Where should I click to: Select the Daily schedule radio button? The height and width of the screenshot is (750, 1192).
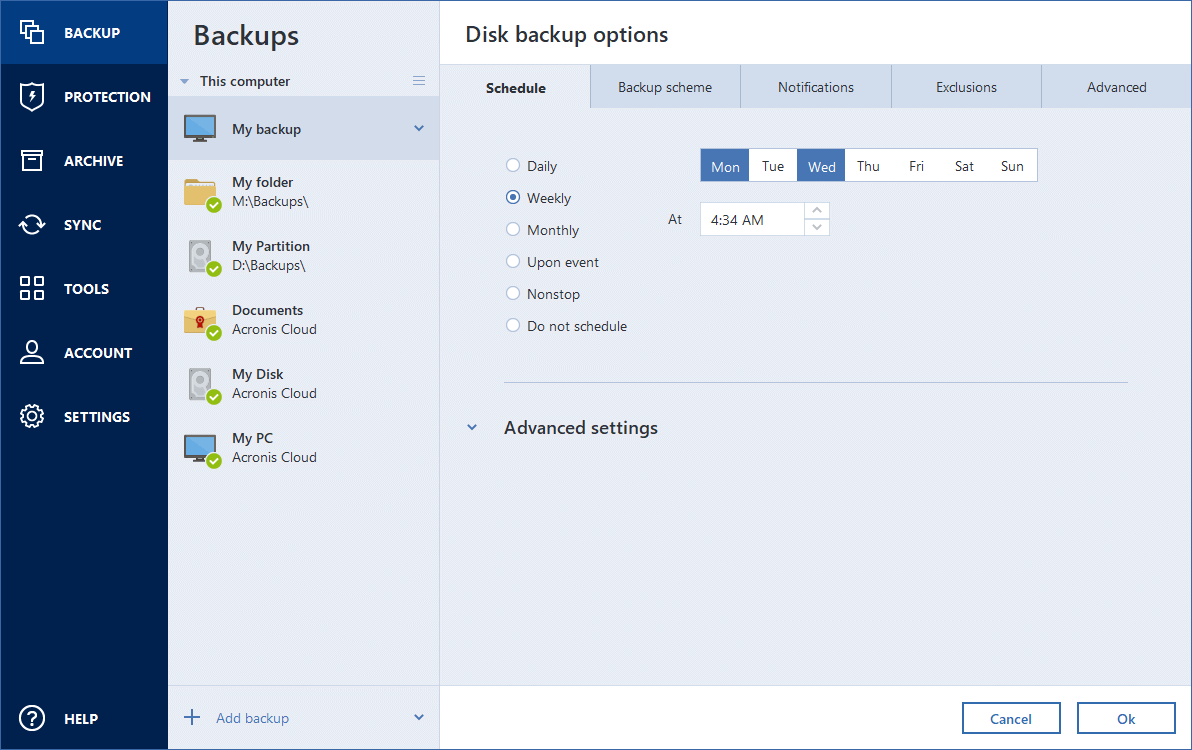coord(513,166)
